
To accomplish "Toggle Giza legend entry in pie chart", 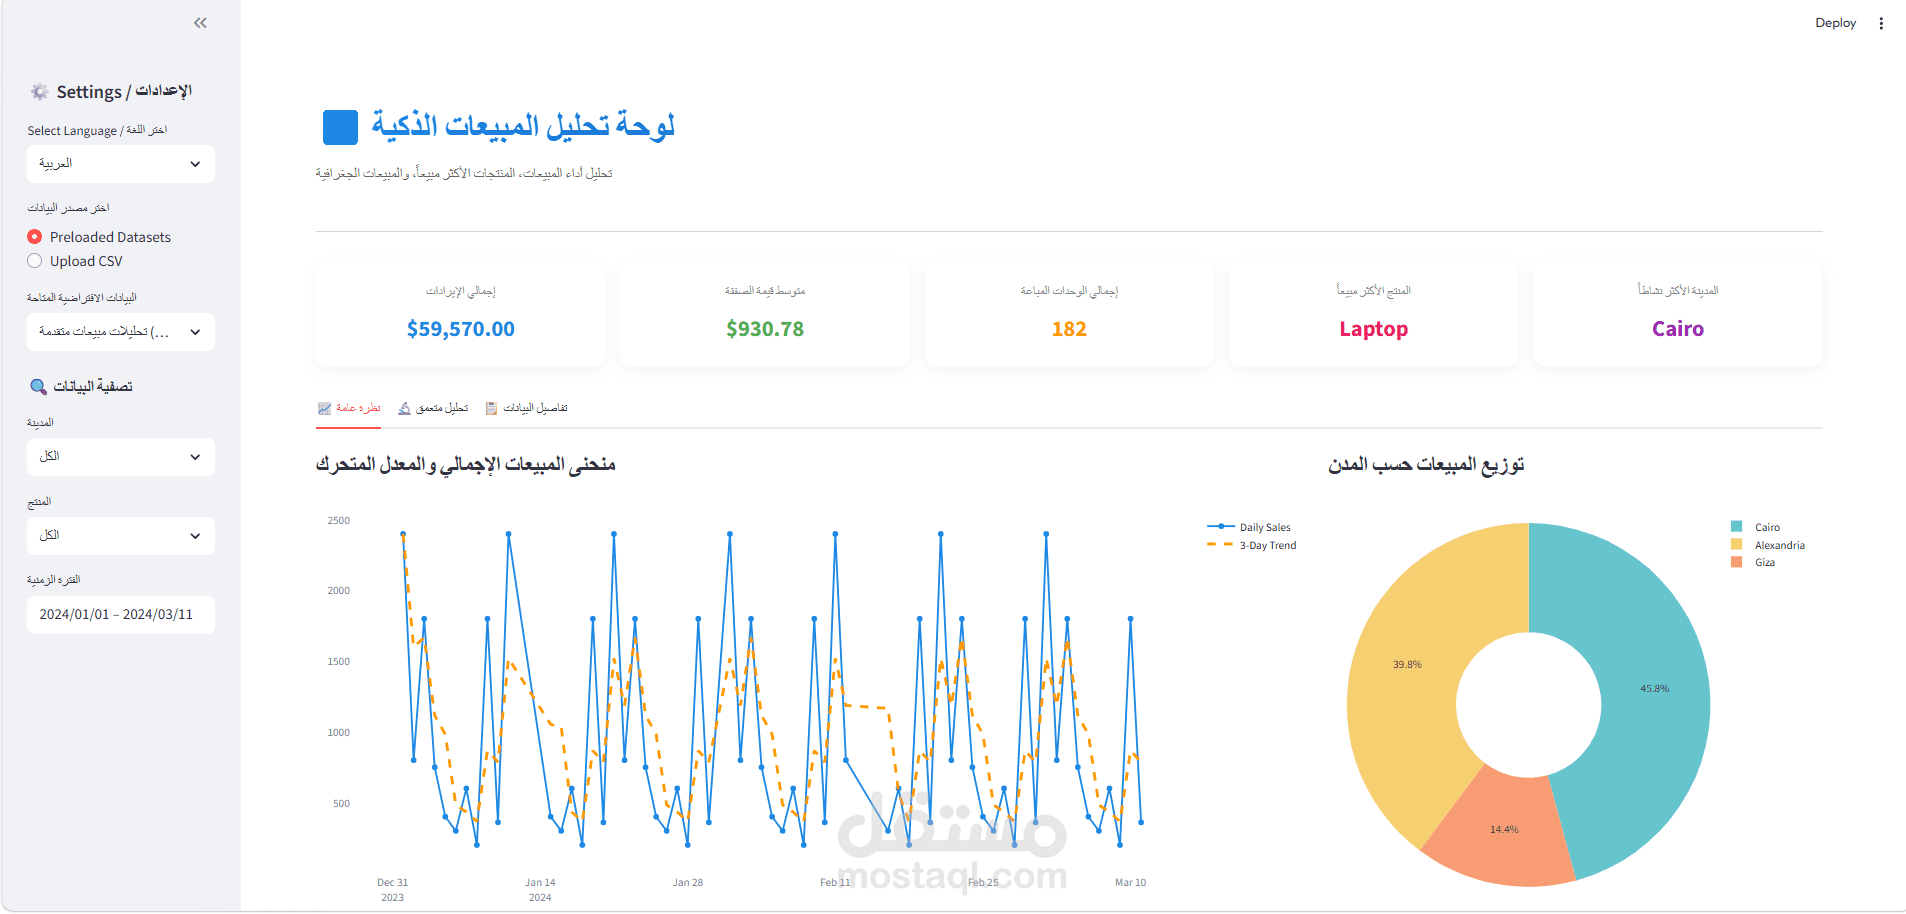I will coord(1753,562).
